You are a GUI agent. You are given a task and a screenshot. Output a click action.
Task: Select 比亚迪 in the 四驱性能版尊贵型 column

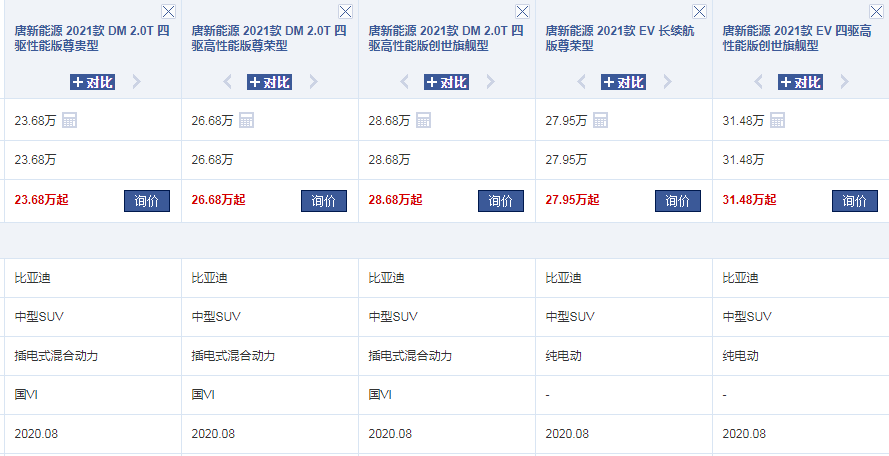click(x=33, y=278)
